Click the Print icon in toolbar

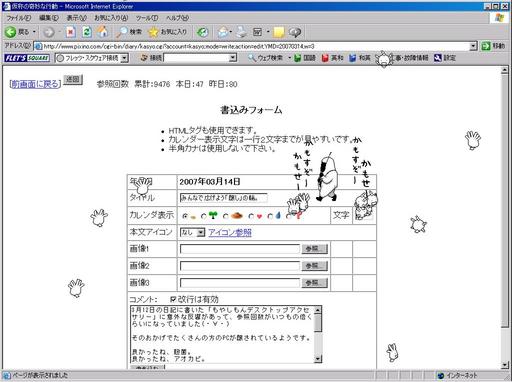coord(241,32)
